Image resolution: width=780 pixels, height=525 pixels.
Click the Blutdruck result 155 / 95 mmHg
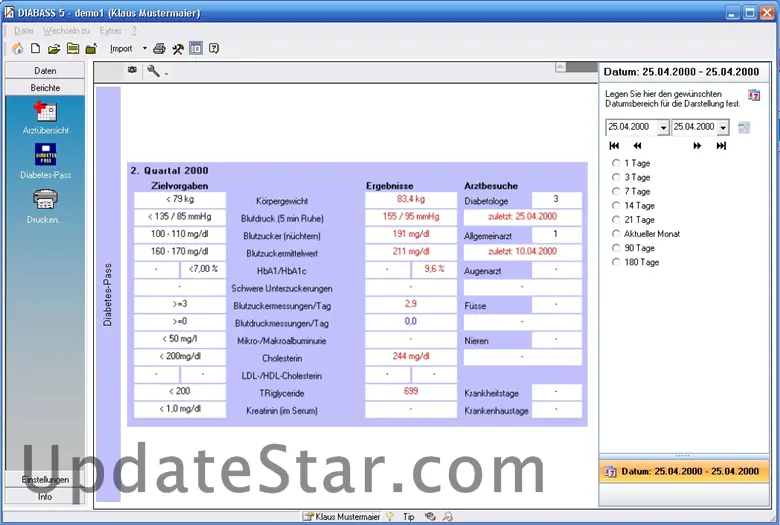click(x=411, y=216)
